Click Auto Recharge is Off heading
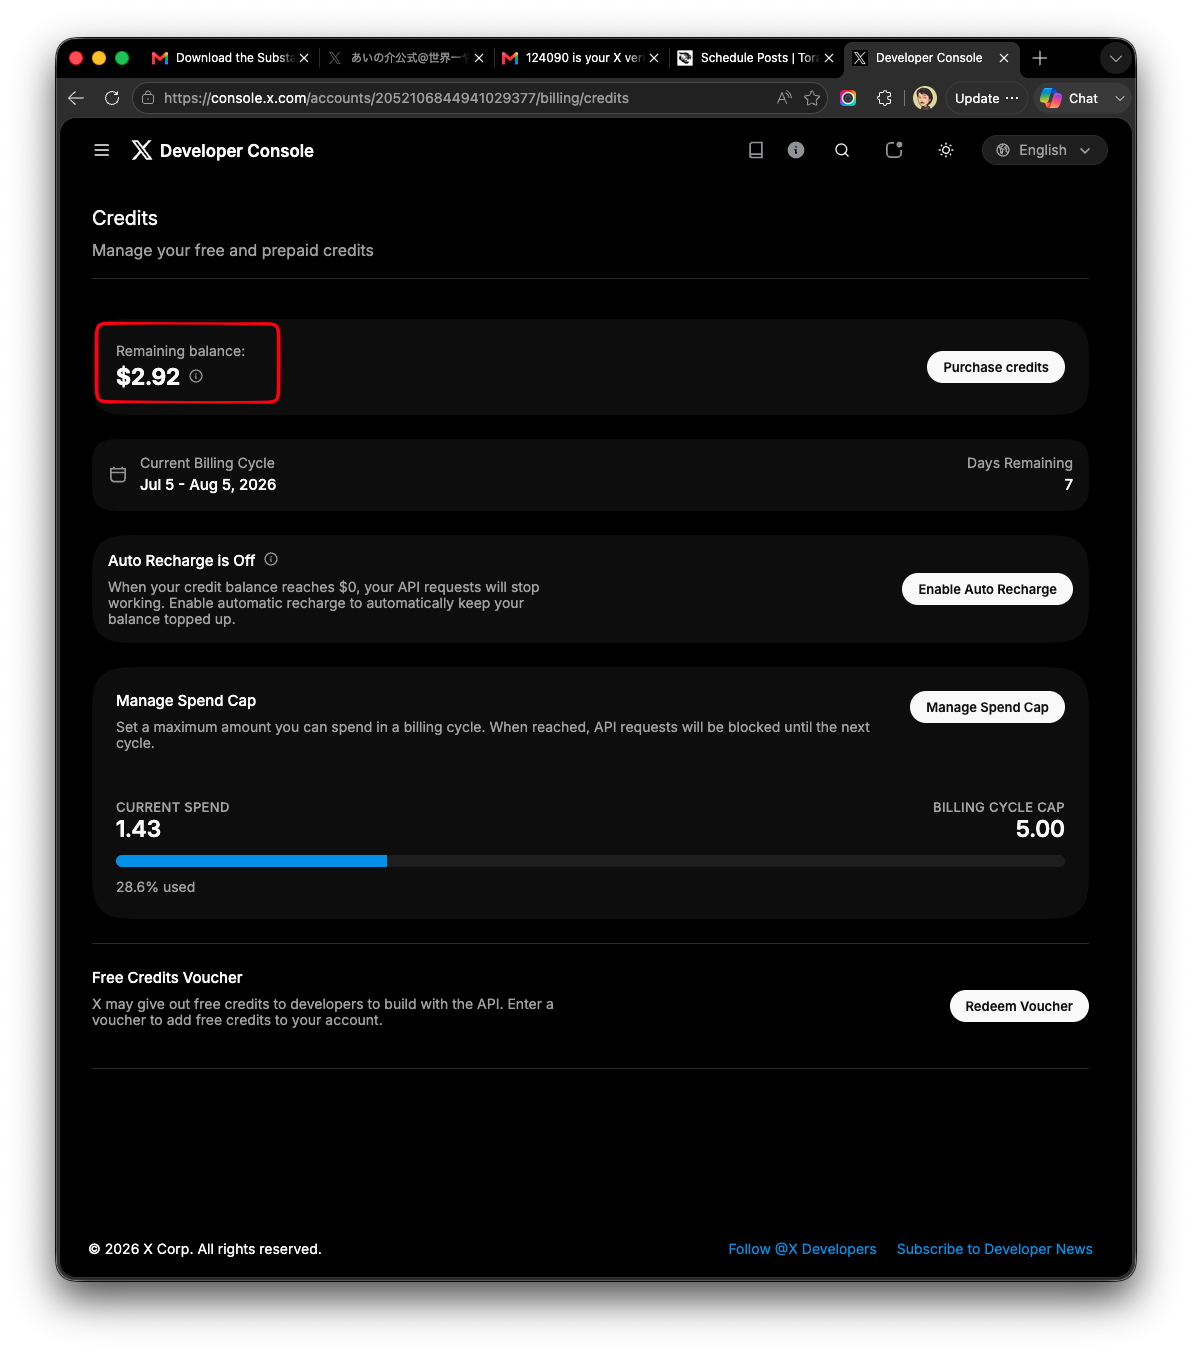Image resolution: width=1192 pixels, height=1355 pixels. tap(182, 561)
